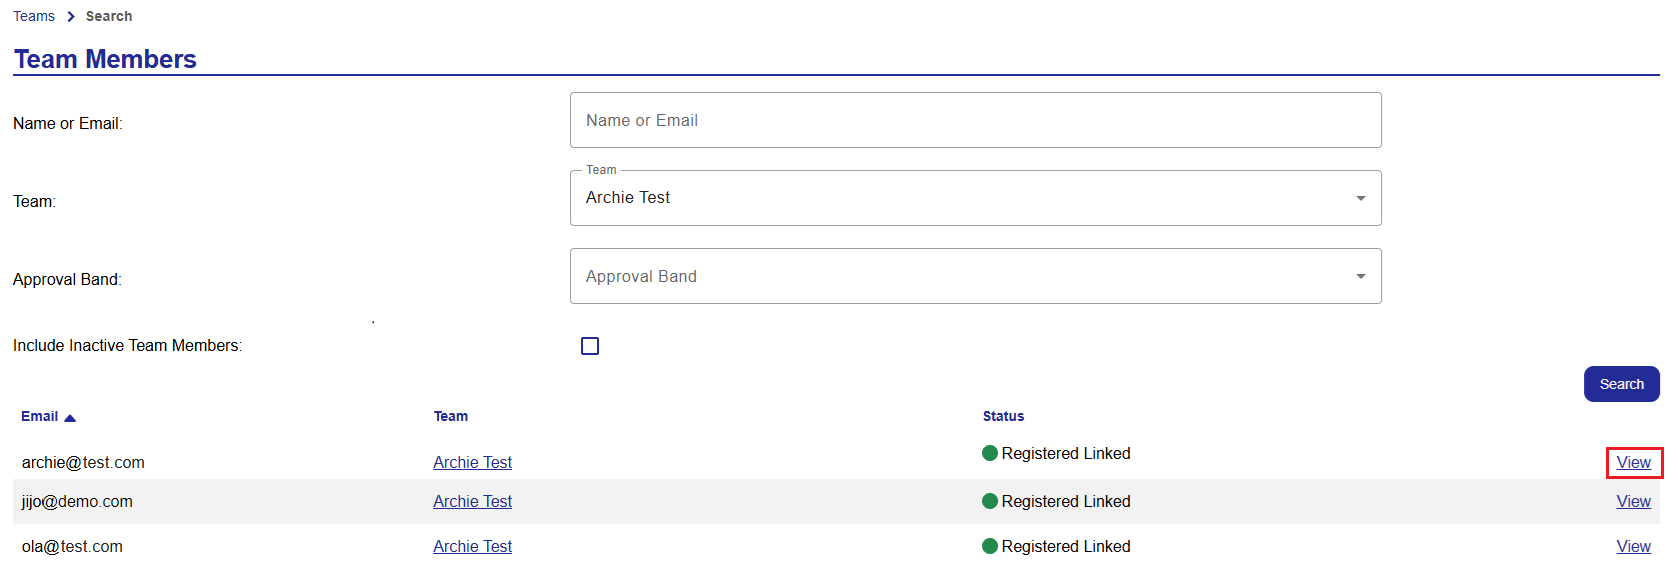Enable Include Inactive Team Members checkbox
The height and width of the screenshot is (571, 1679).
click(590, 346)
